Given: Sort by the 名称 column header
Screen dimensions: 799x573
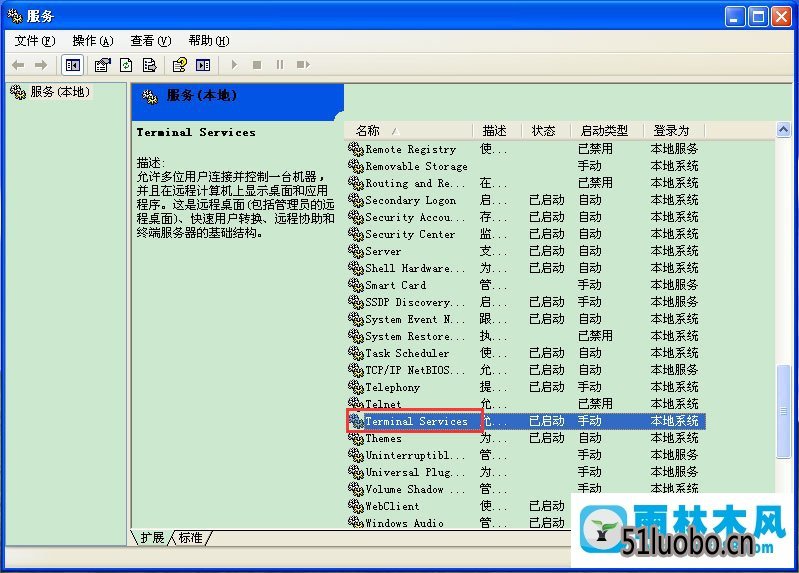Looking at the screenshot, I should click(x=409, y=131).
